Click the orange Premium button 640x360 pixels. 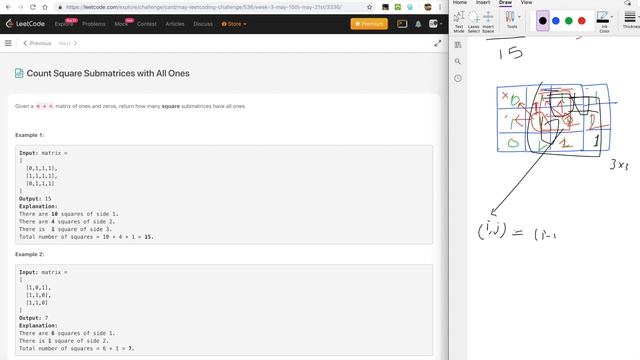[x=369, y=24]
